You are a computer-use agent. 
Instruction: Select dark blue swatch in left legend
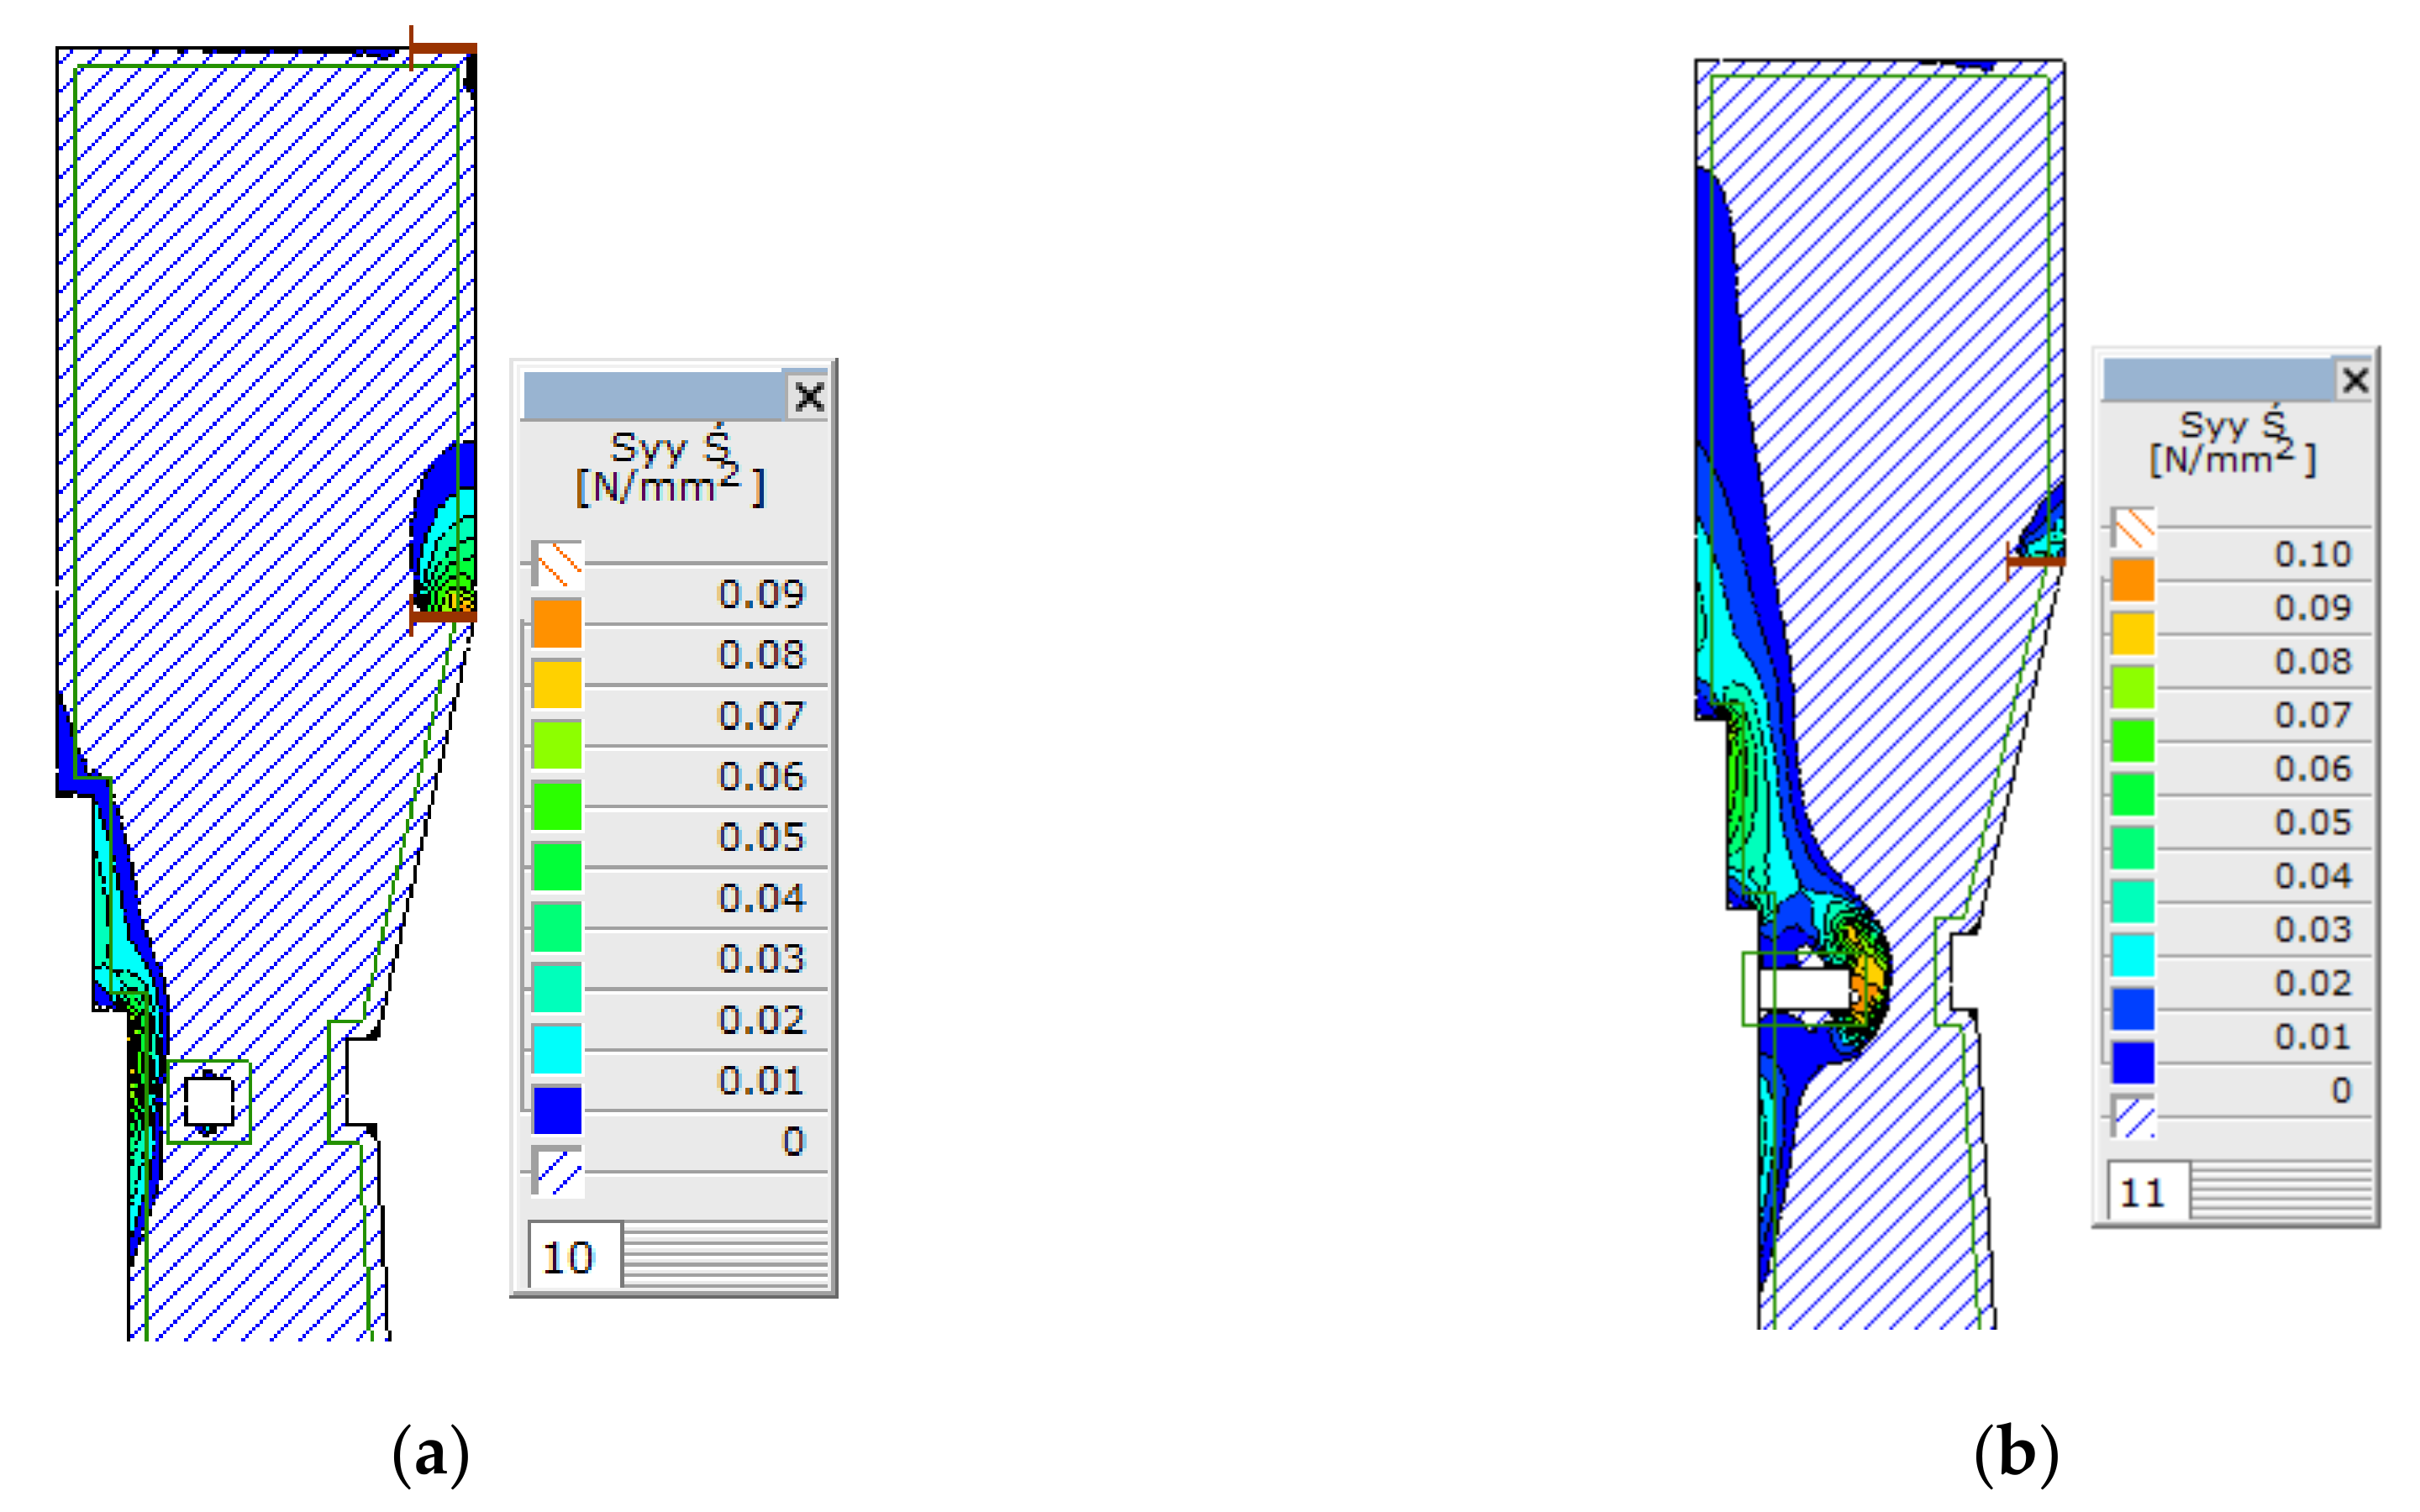pos(556,1110)
